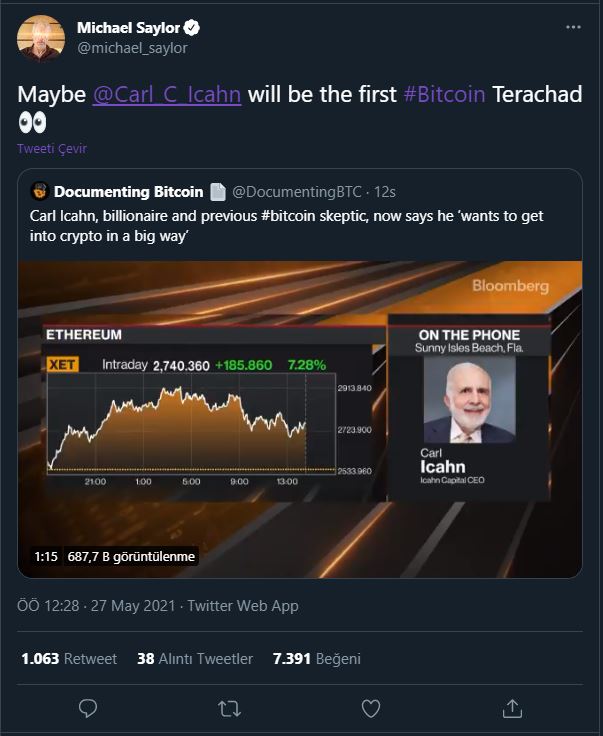Open the share upload icon
The image size is (603, 736).
coord(512,708)
